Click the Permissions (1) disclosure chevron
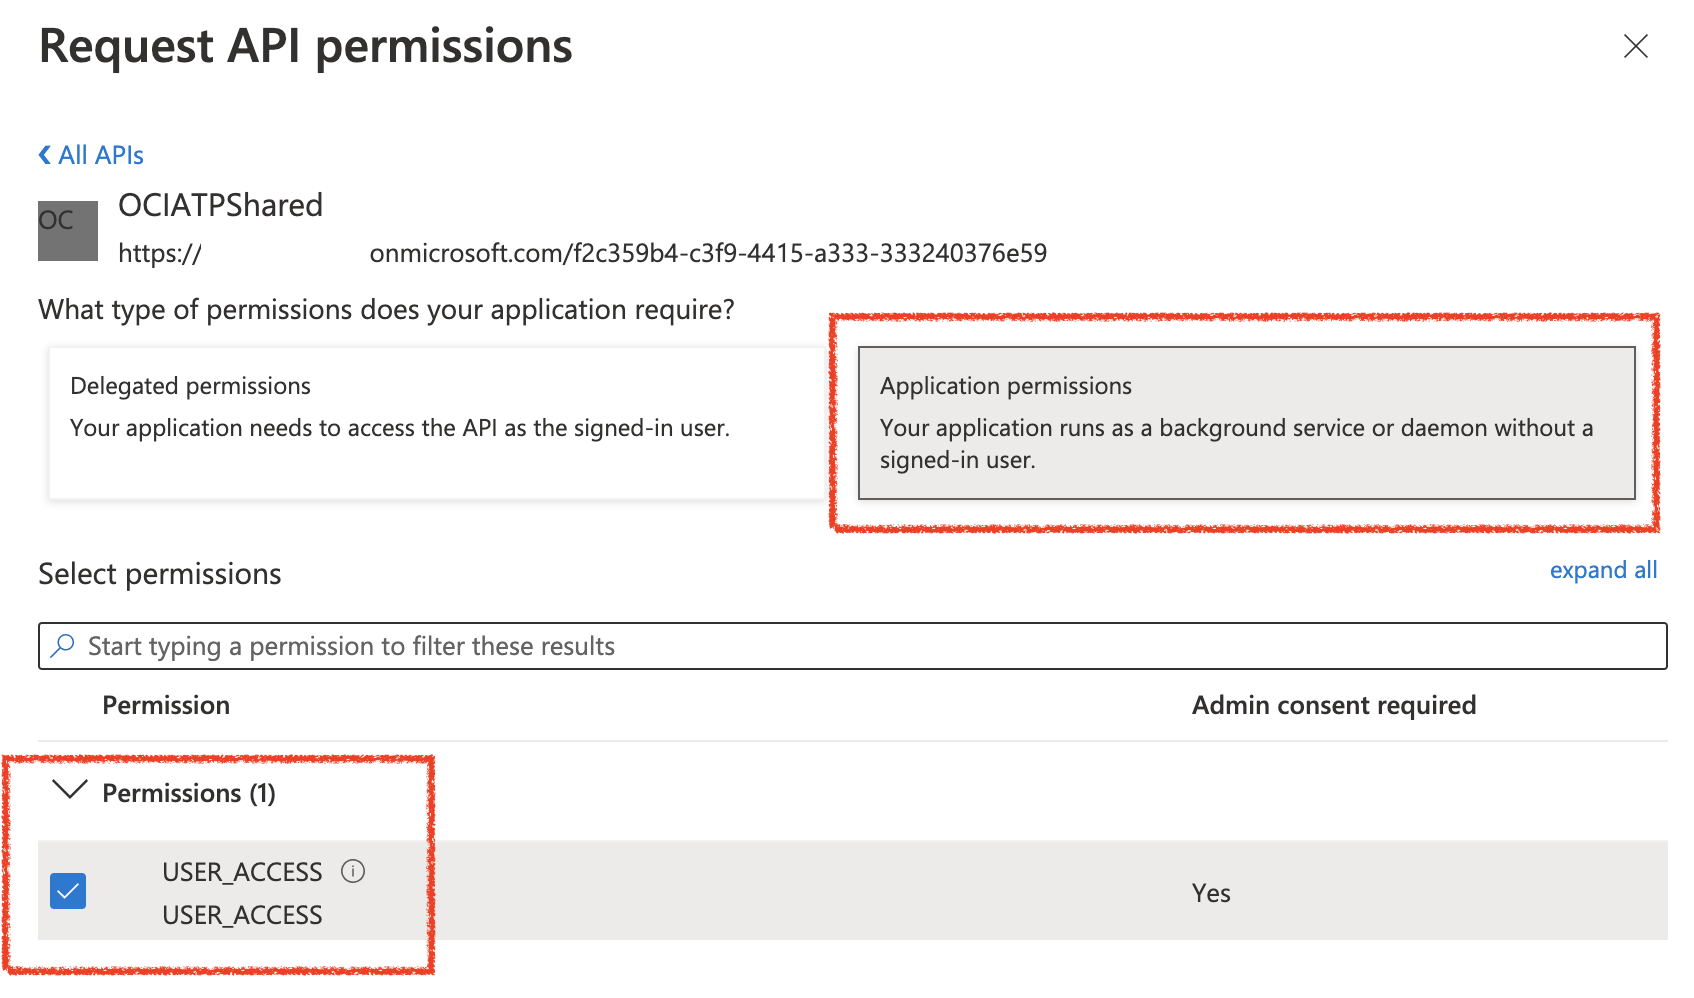 click(x=68, y=793)
